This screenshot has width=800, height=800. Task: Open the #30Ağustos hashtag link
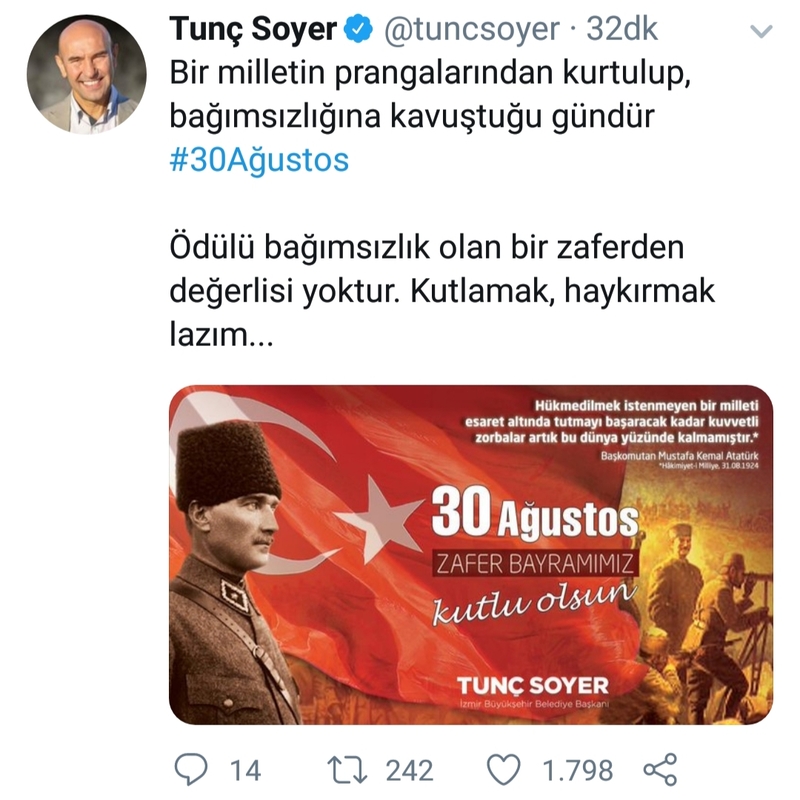click(x=259, y=160)
